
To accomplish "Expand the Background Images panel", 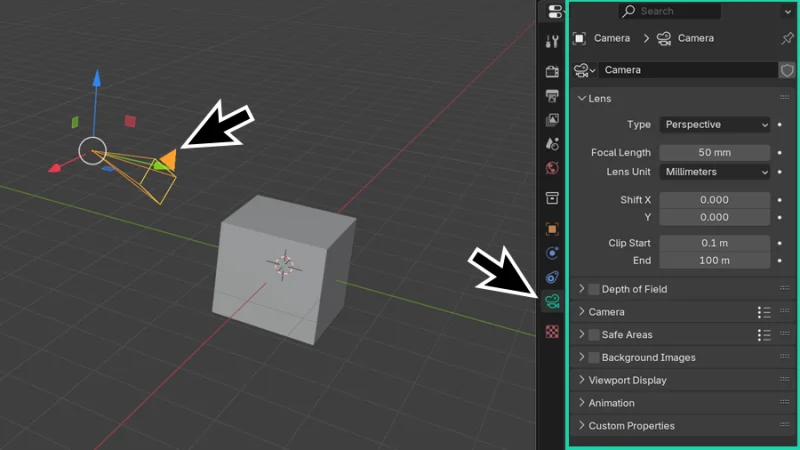I will (582, 357).
